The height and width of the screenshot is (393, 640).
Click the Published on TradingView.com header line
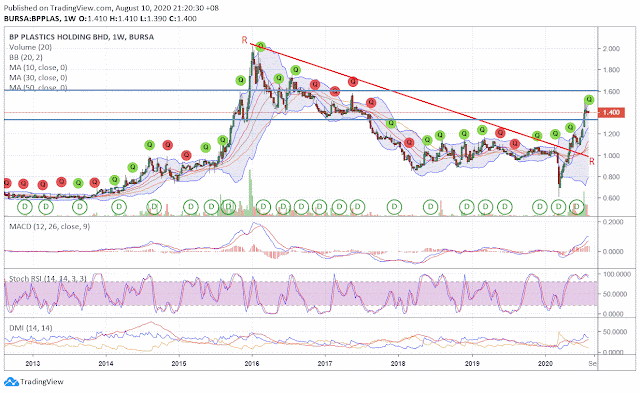coord(111,8)
